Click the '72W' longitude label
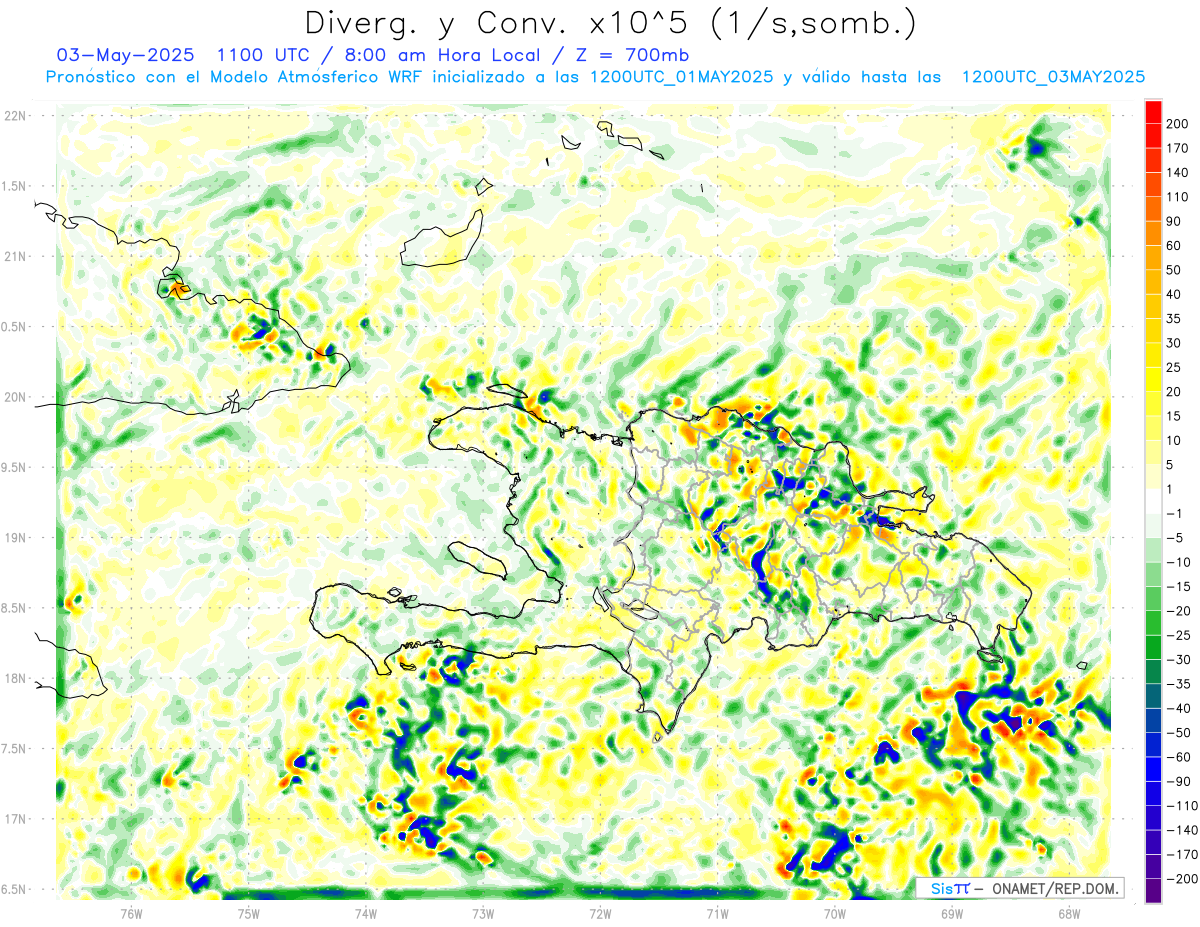The image size is (1200, 927). [x=600, y=913]
